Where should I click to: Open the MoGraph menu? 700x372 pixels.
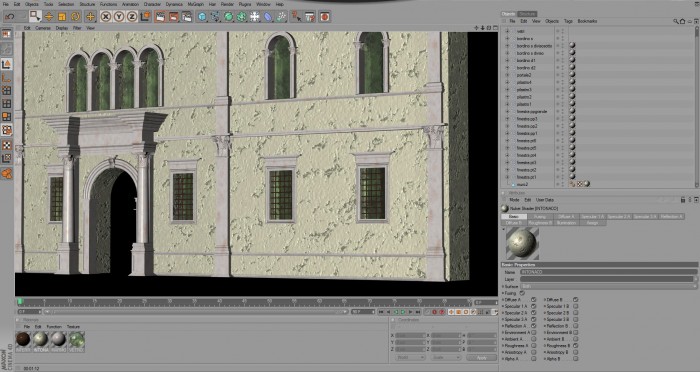click(196, 4)
